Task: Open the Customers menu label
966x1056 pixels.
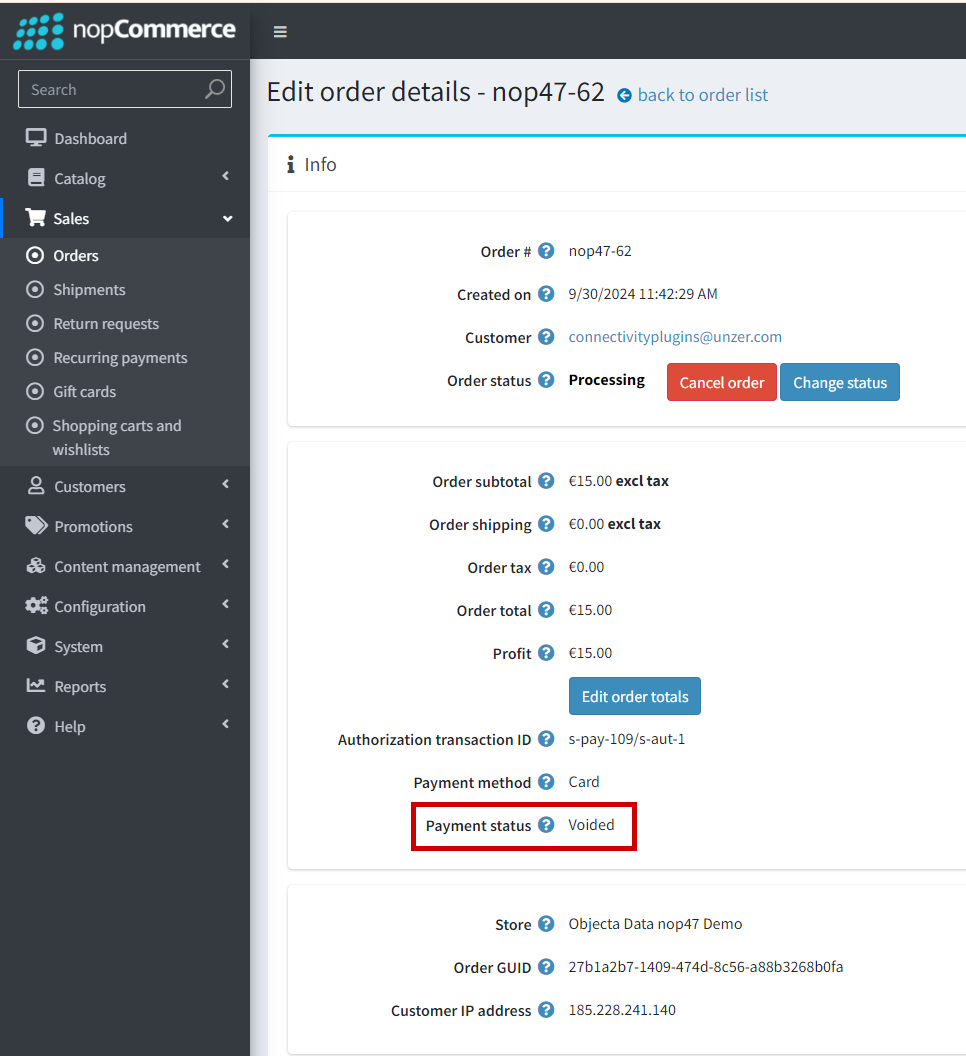Action: pyautogui.click(x=90, y=487)
